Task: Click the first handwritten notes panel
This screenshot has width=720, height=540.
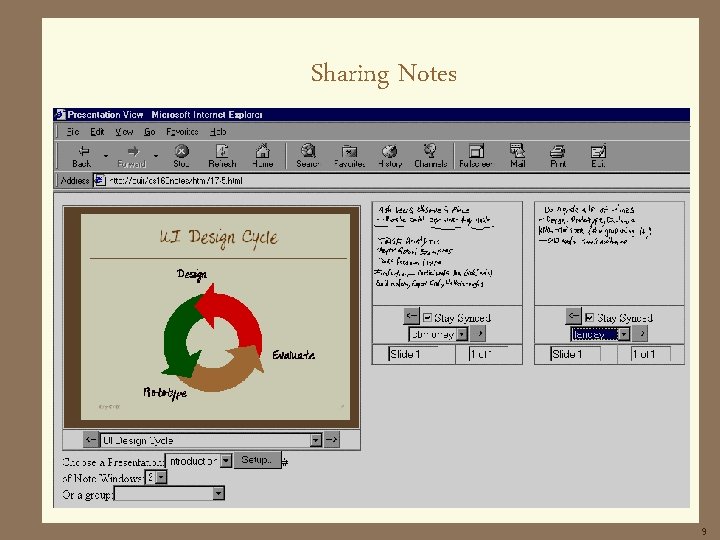Action: [x=447, y=253]
